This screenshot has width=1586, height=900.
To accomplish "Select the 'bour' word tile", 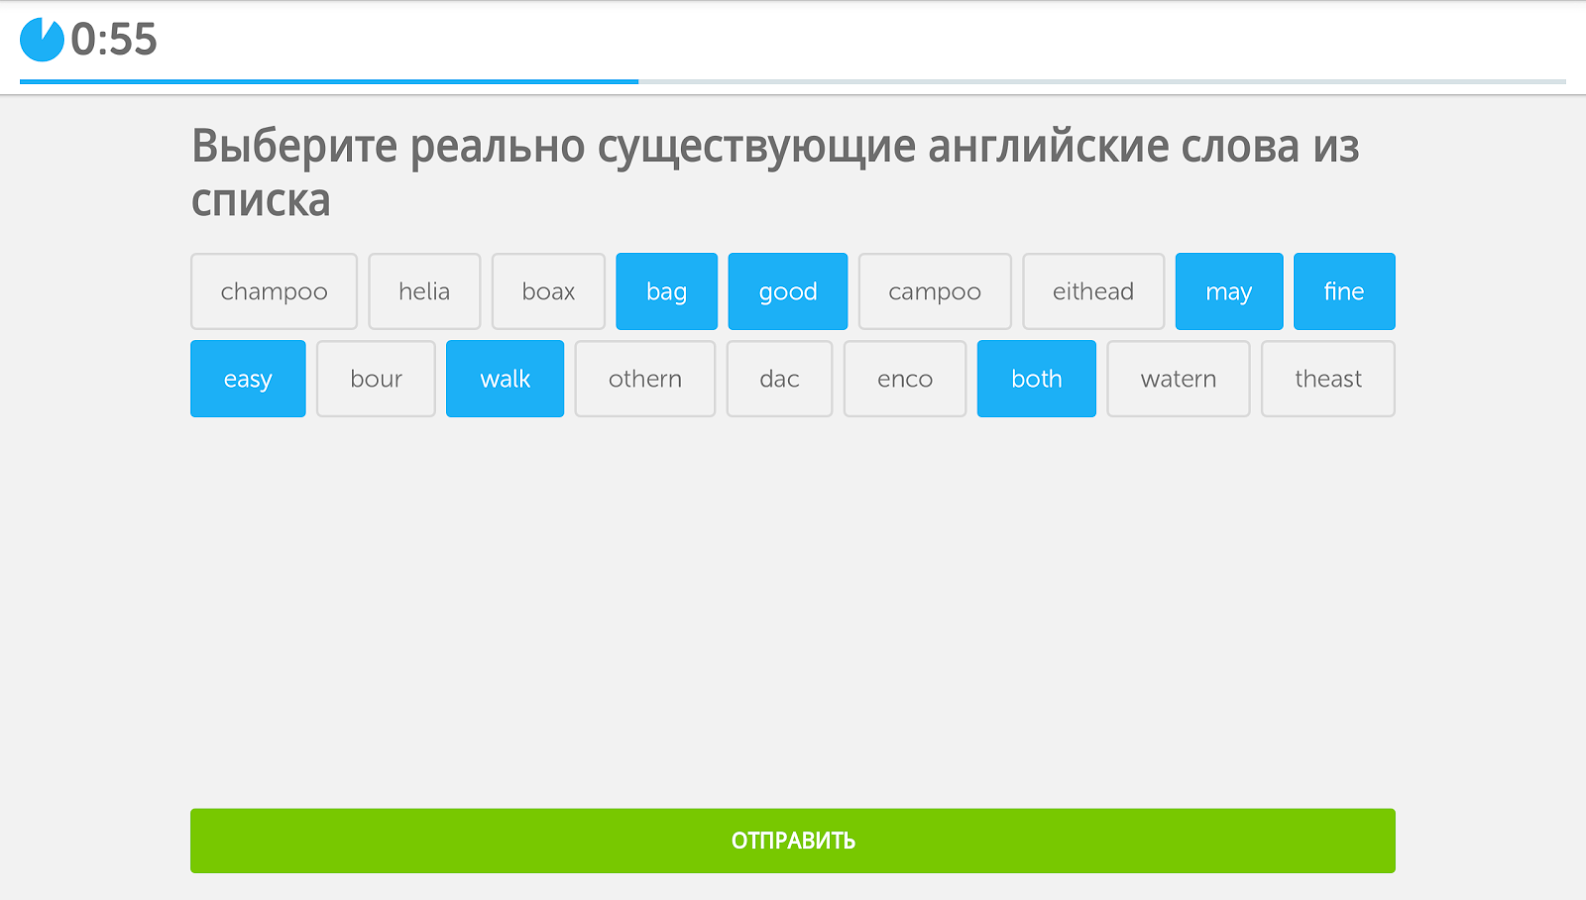I will 376,379.
